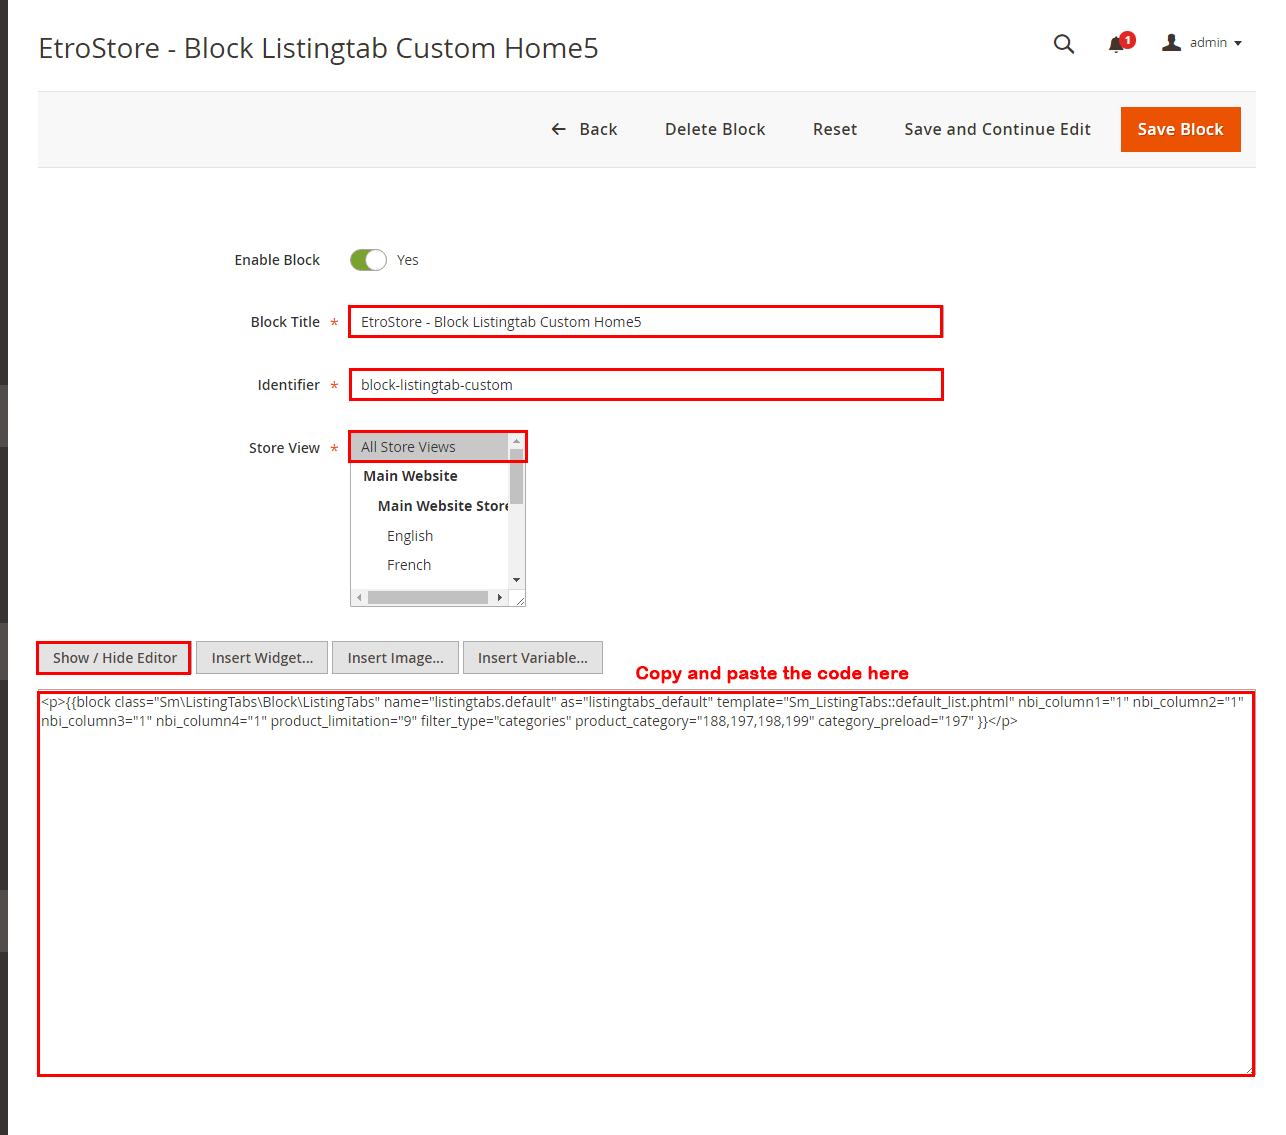This screenshot has height=1135, width=1286.
Task: Click Insert Variable... button
Action: click(x=533, y=658)
